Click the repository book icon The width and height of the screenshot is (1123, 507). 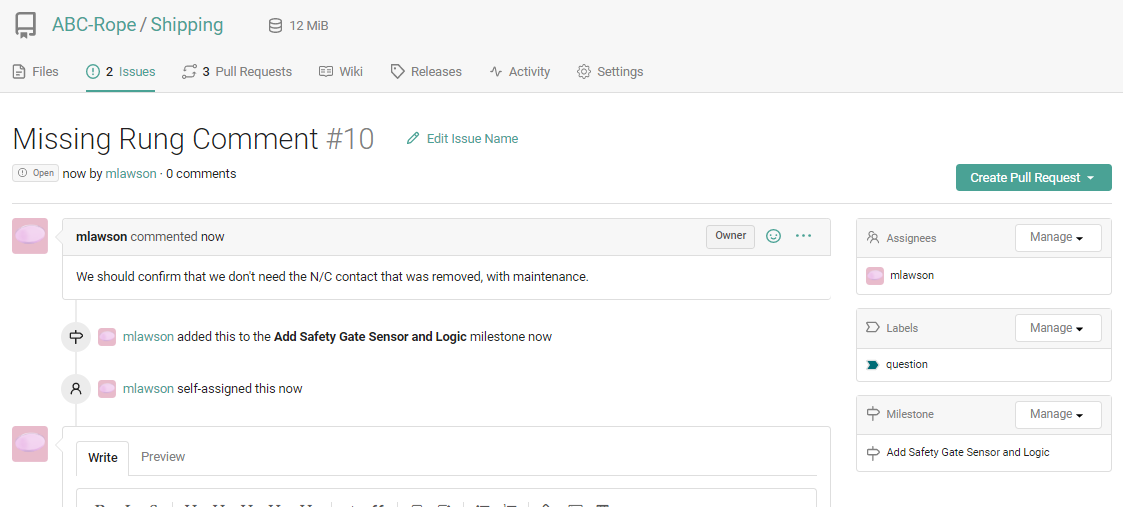pyautogui.click(x=26, y=25)
